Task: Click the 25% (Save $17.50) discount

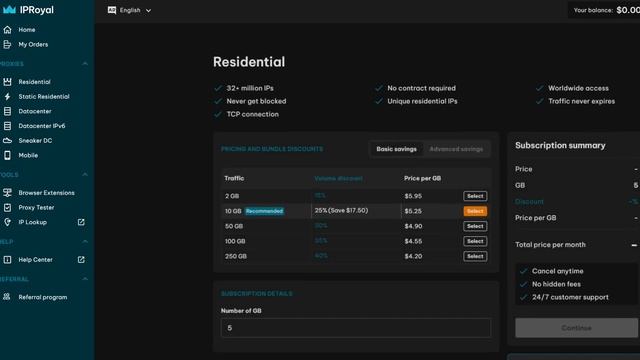Action: 341,211
